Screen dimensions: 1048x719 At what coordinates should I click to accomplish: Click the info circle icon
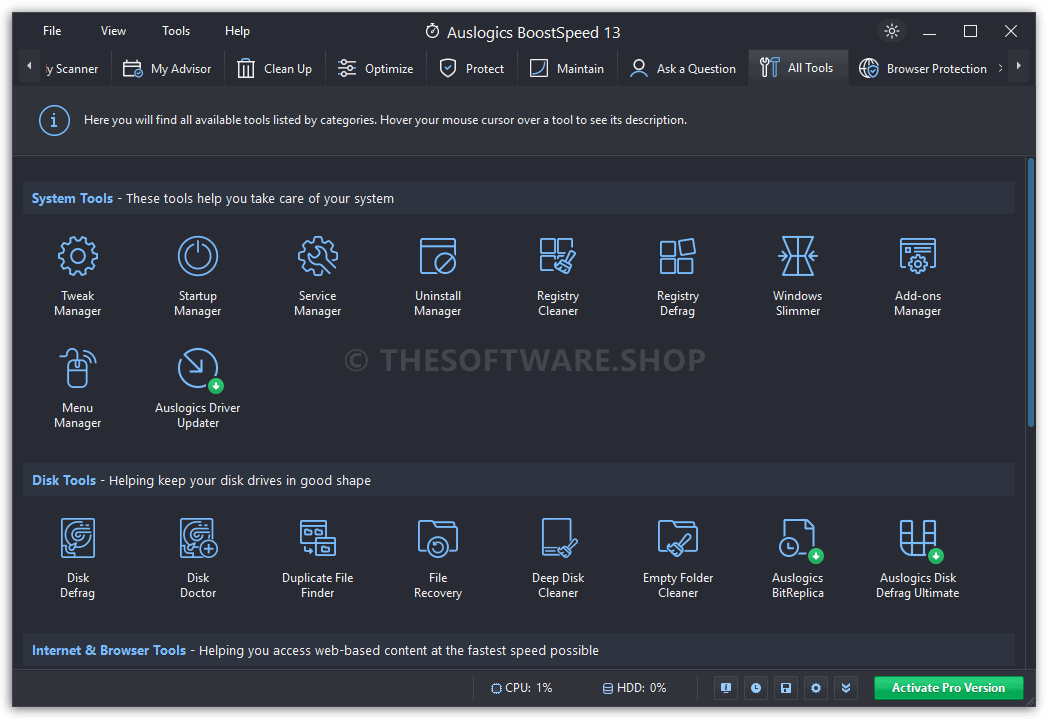pos(54,121)
